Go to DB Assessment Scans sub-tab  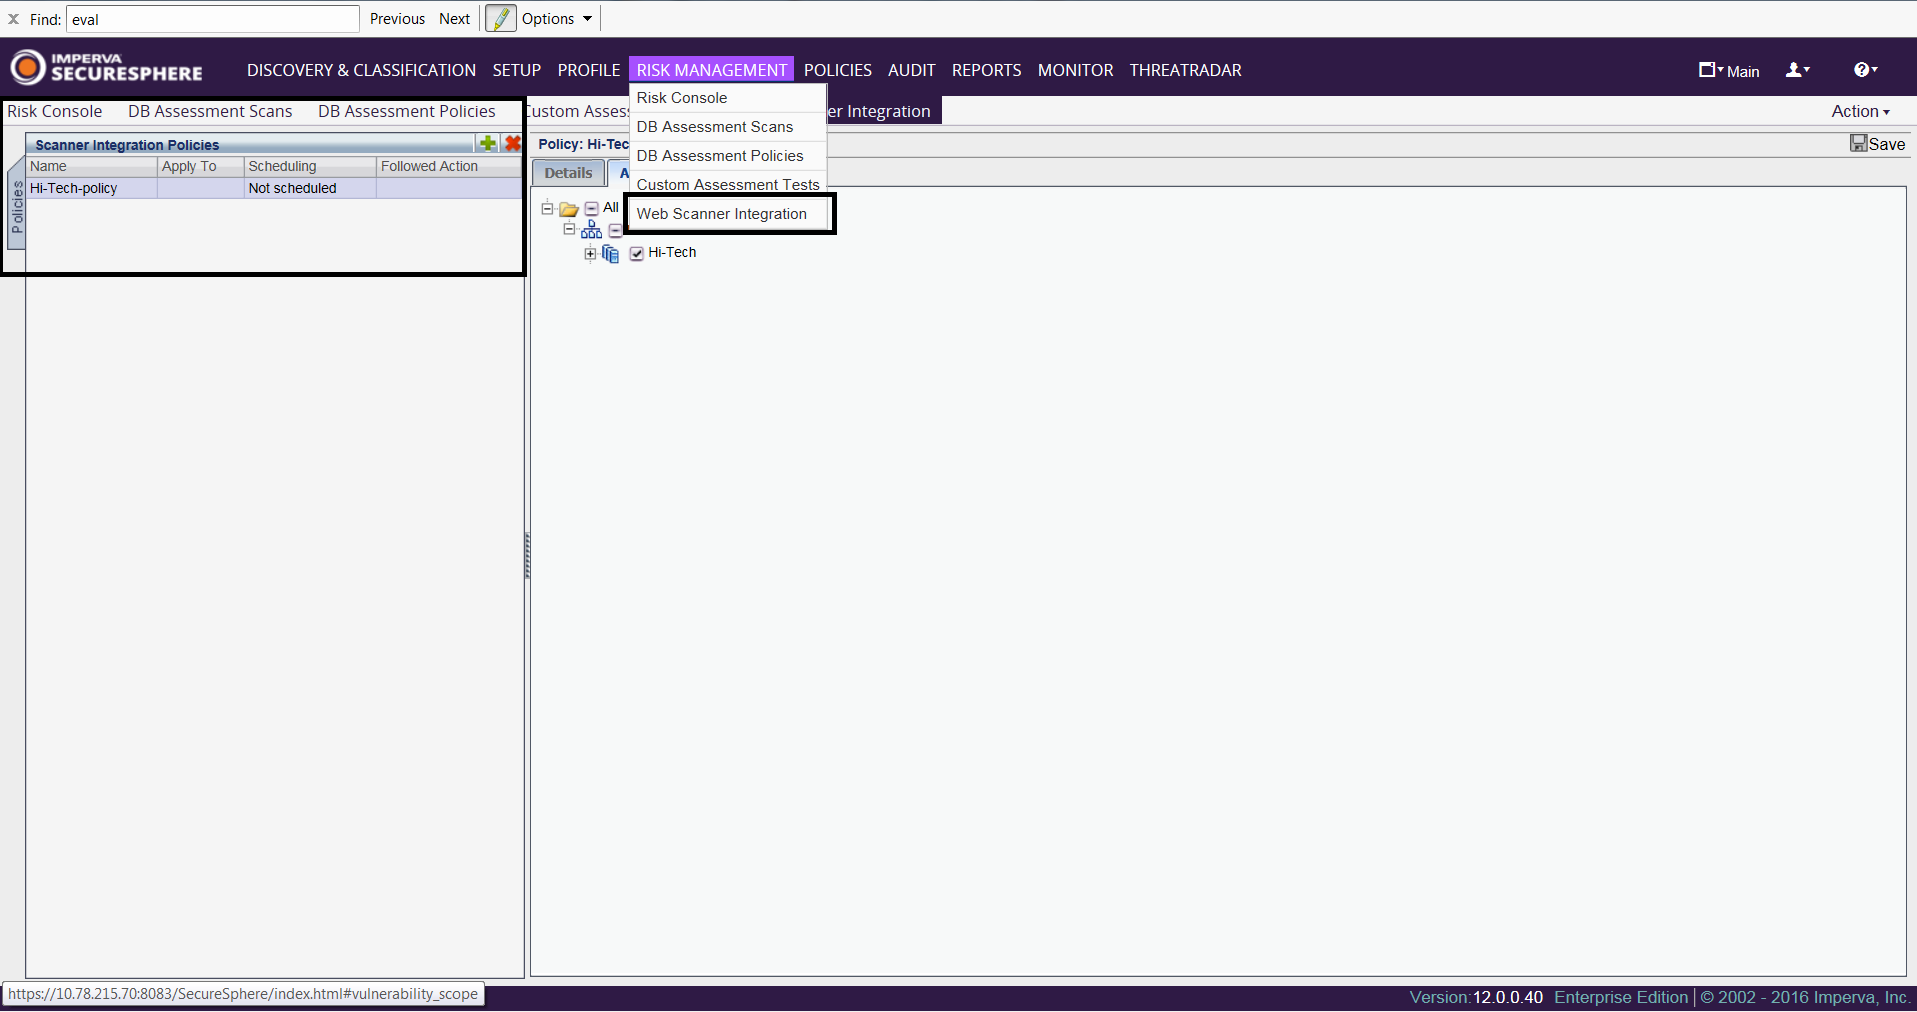pyautogui.click(x=210, y=111)
